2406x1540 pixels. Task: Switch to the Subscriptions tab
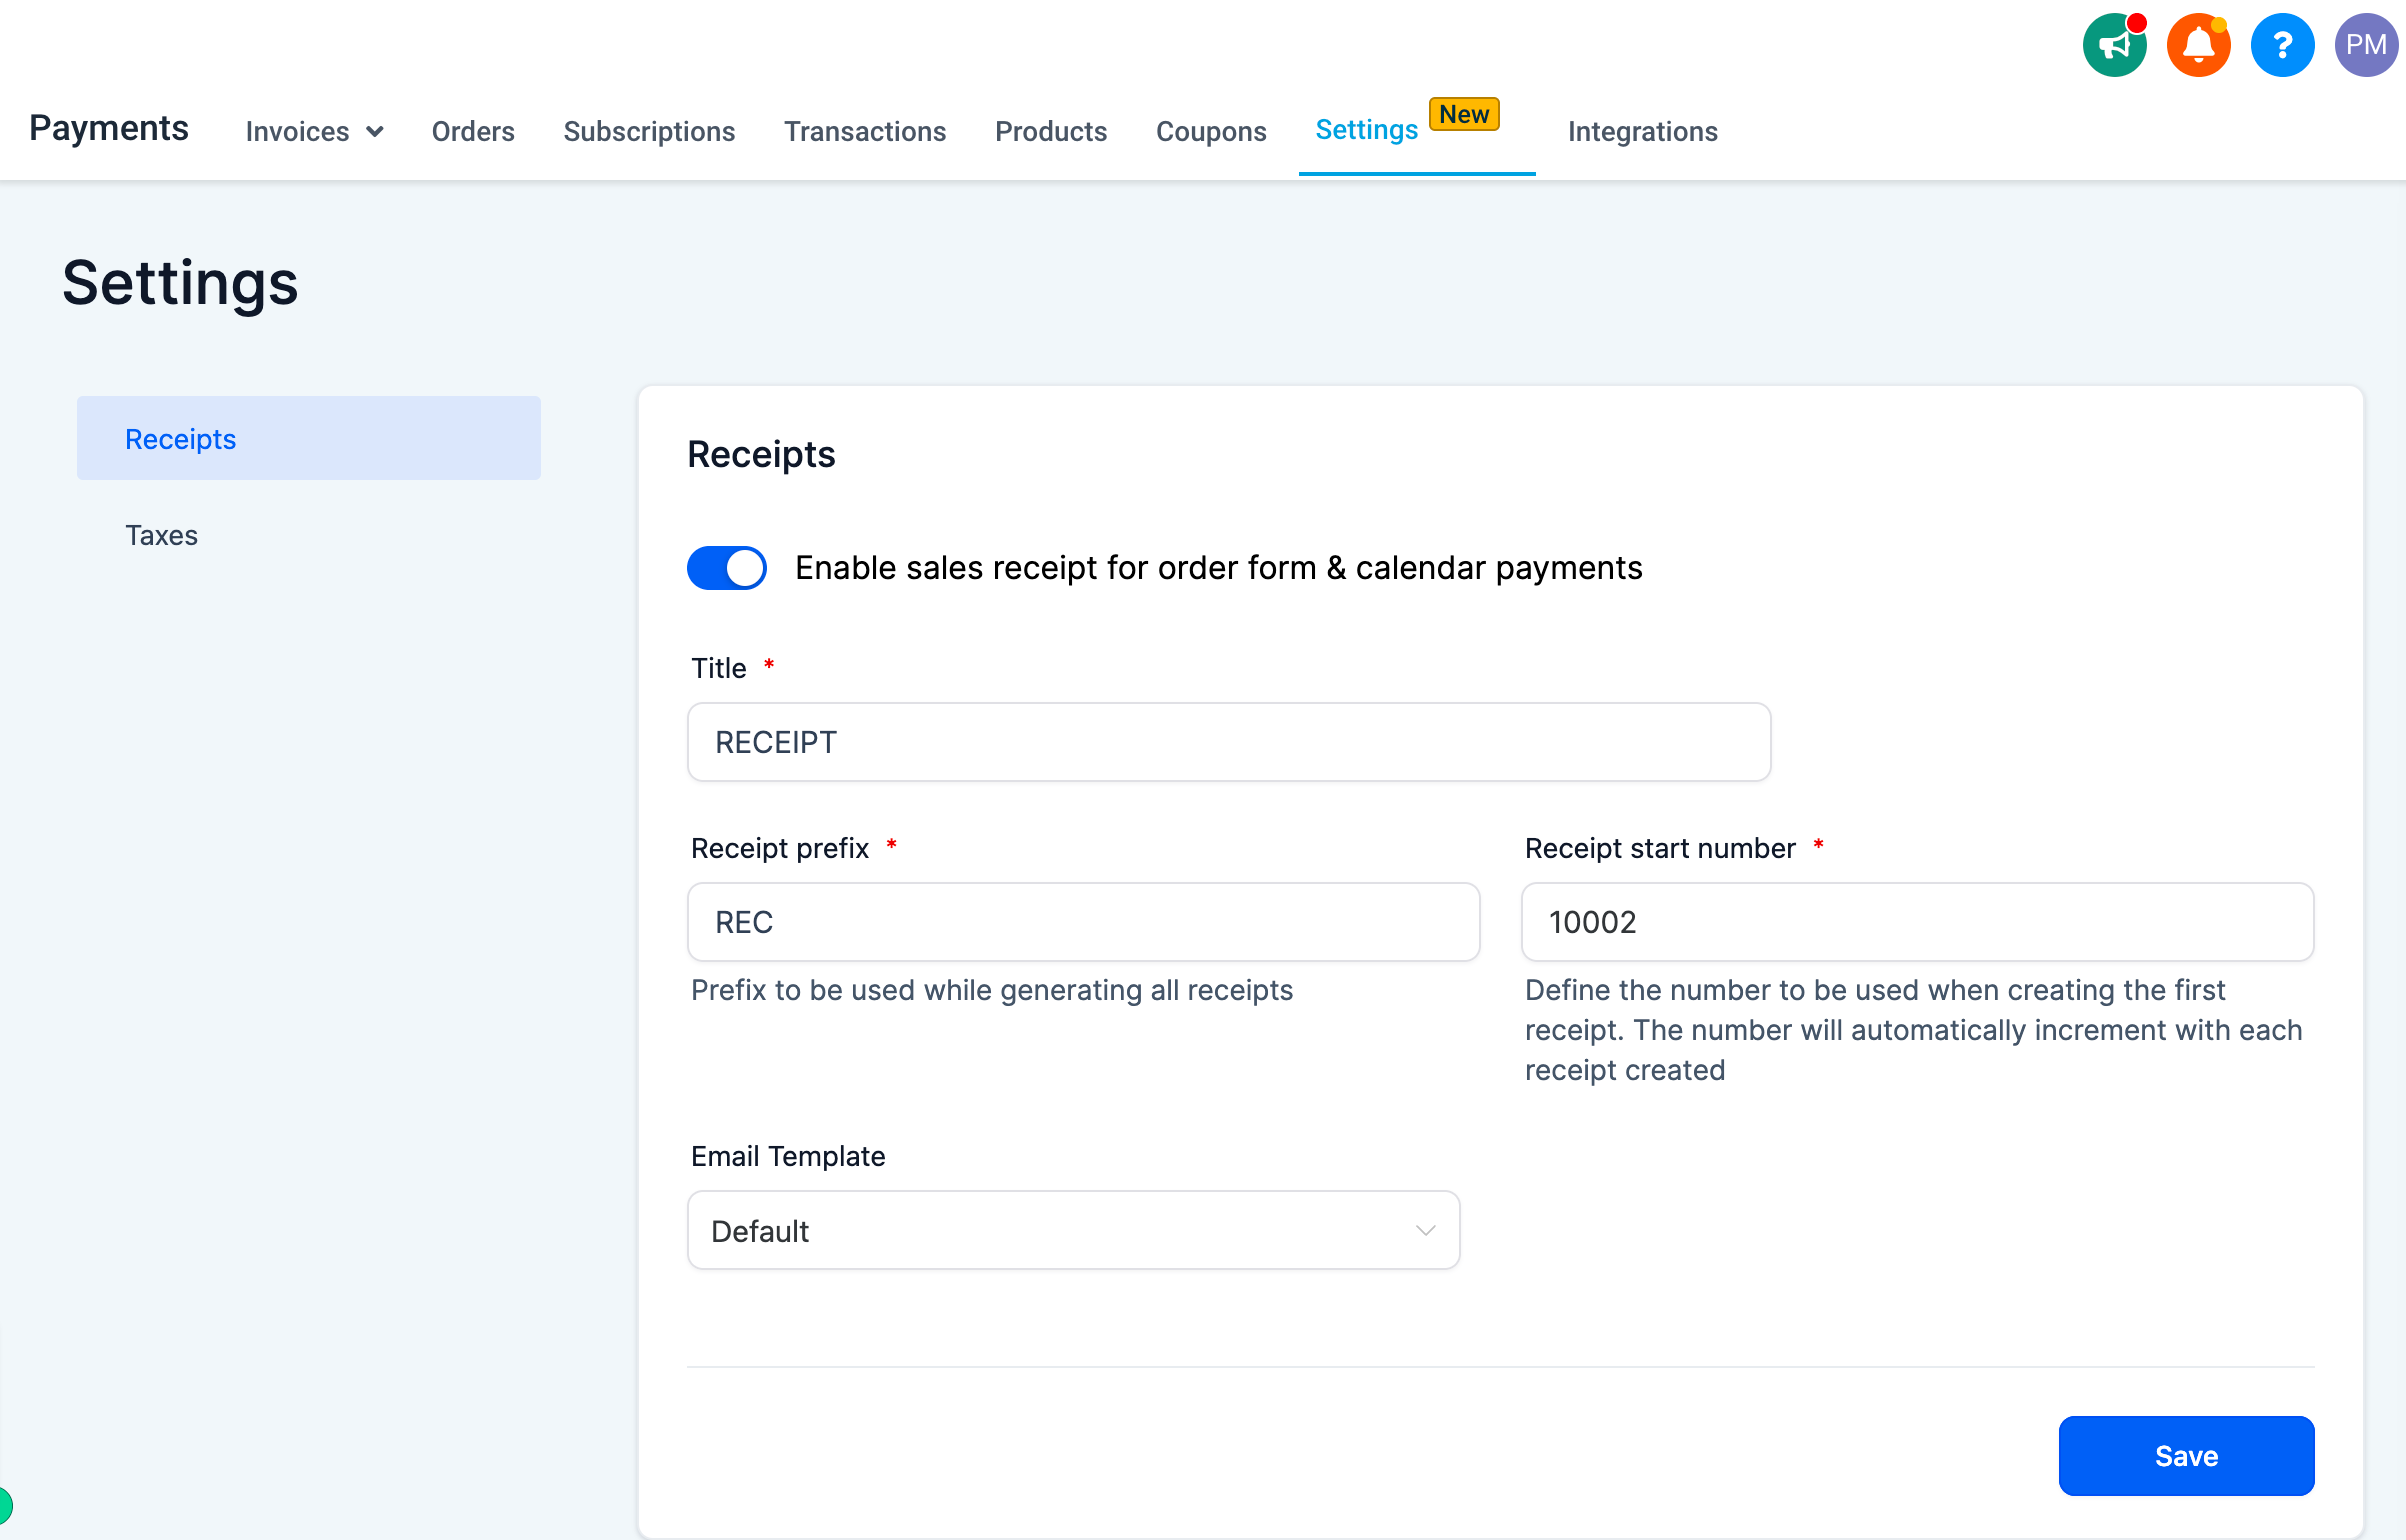[x=649, y=132]
